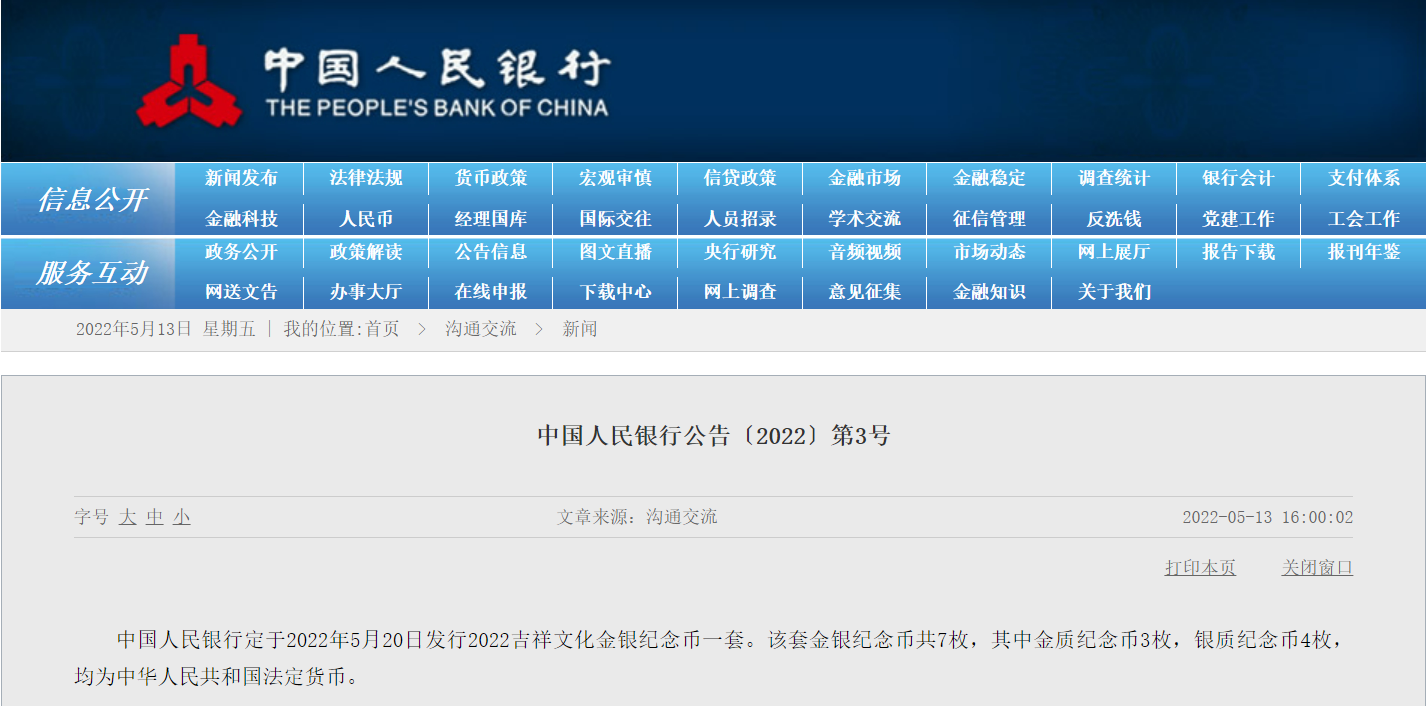1427x706 pixels.
Task: Navigate to 办事大厅
Action: click(366, 292)
